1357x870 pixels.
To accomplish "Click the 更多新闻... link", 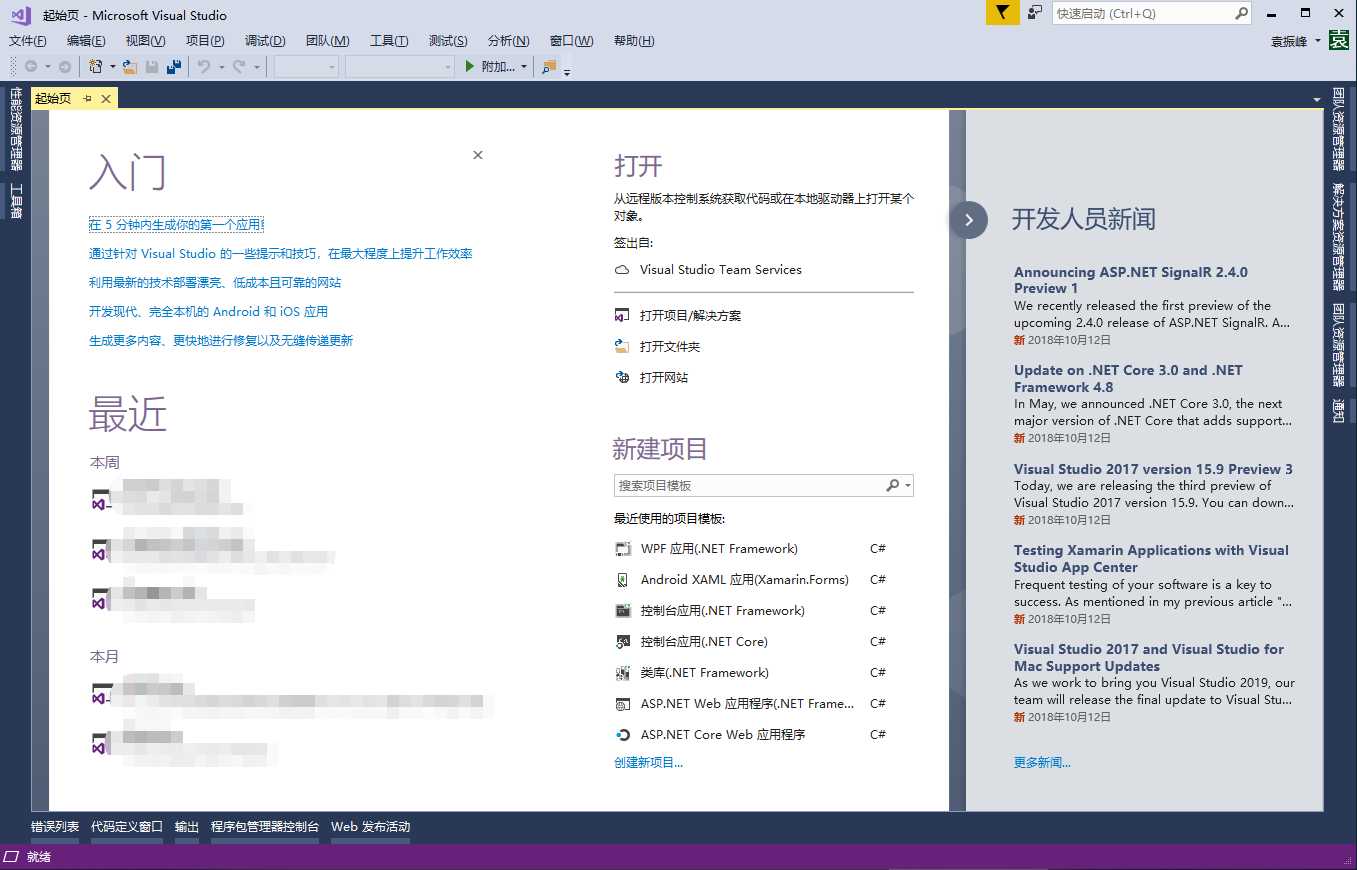I will (x=1042, y=763).
